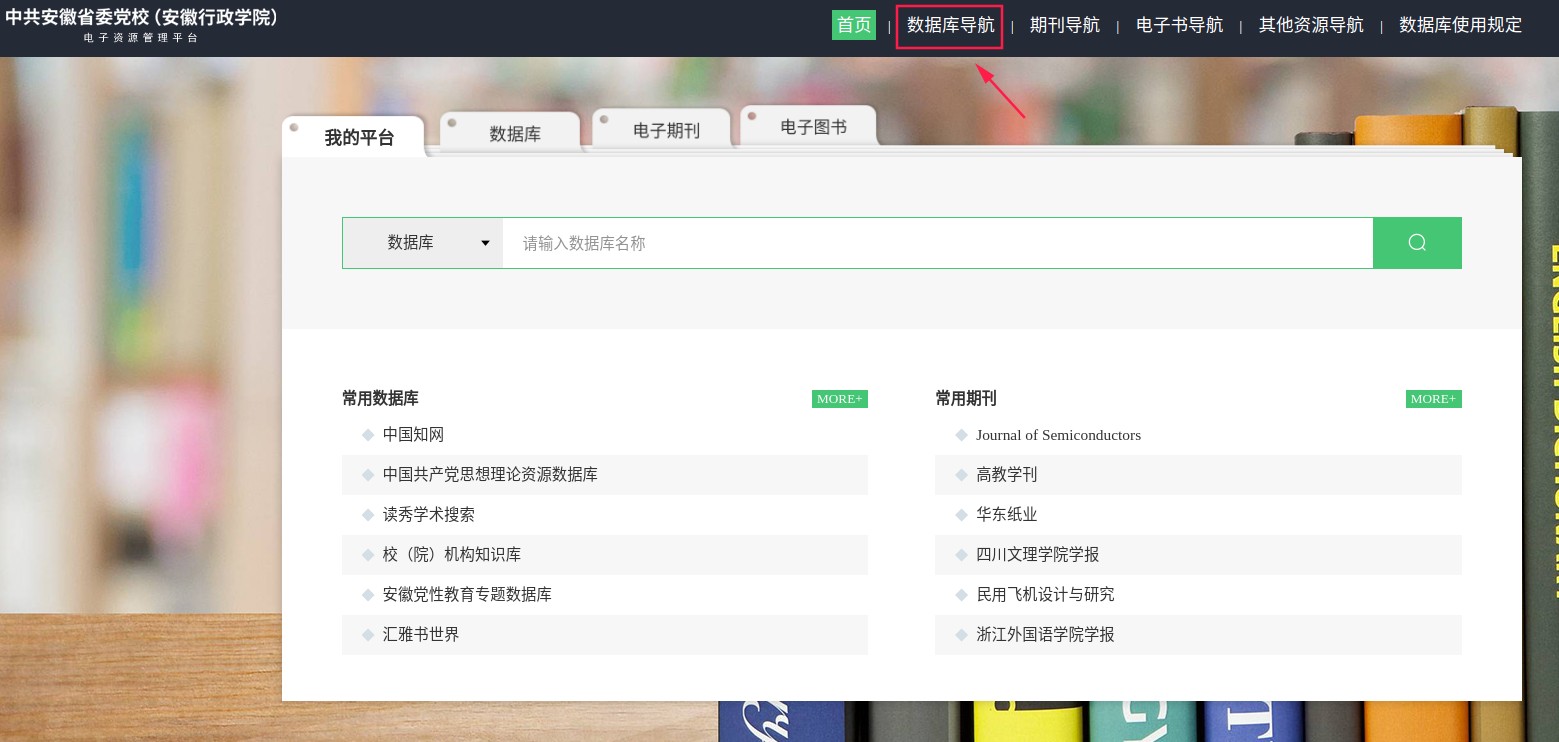Open the 数据库 search type dropdown
The height and width of the screenshot is (742, 1559).
pyautogui.click(x=422, y=243)
